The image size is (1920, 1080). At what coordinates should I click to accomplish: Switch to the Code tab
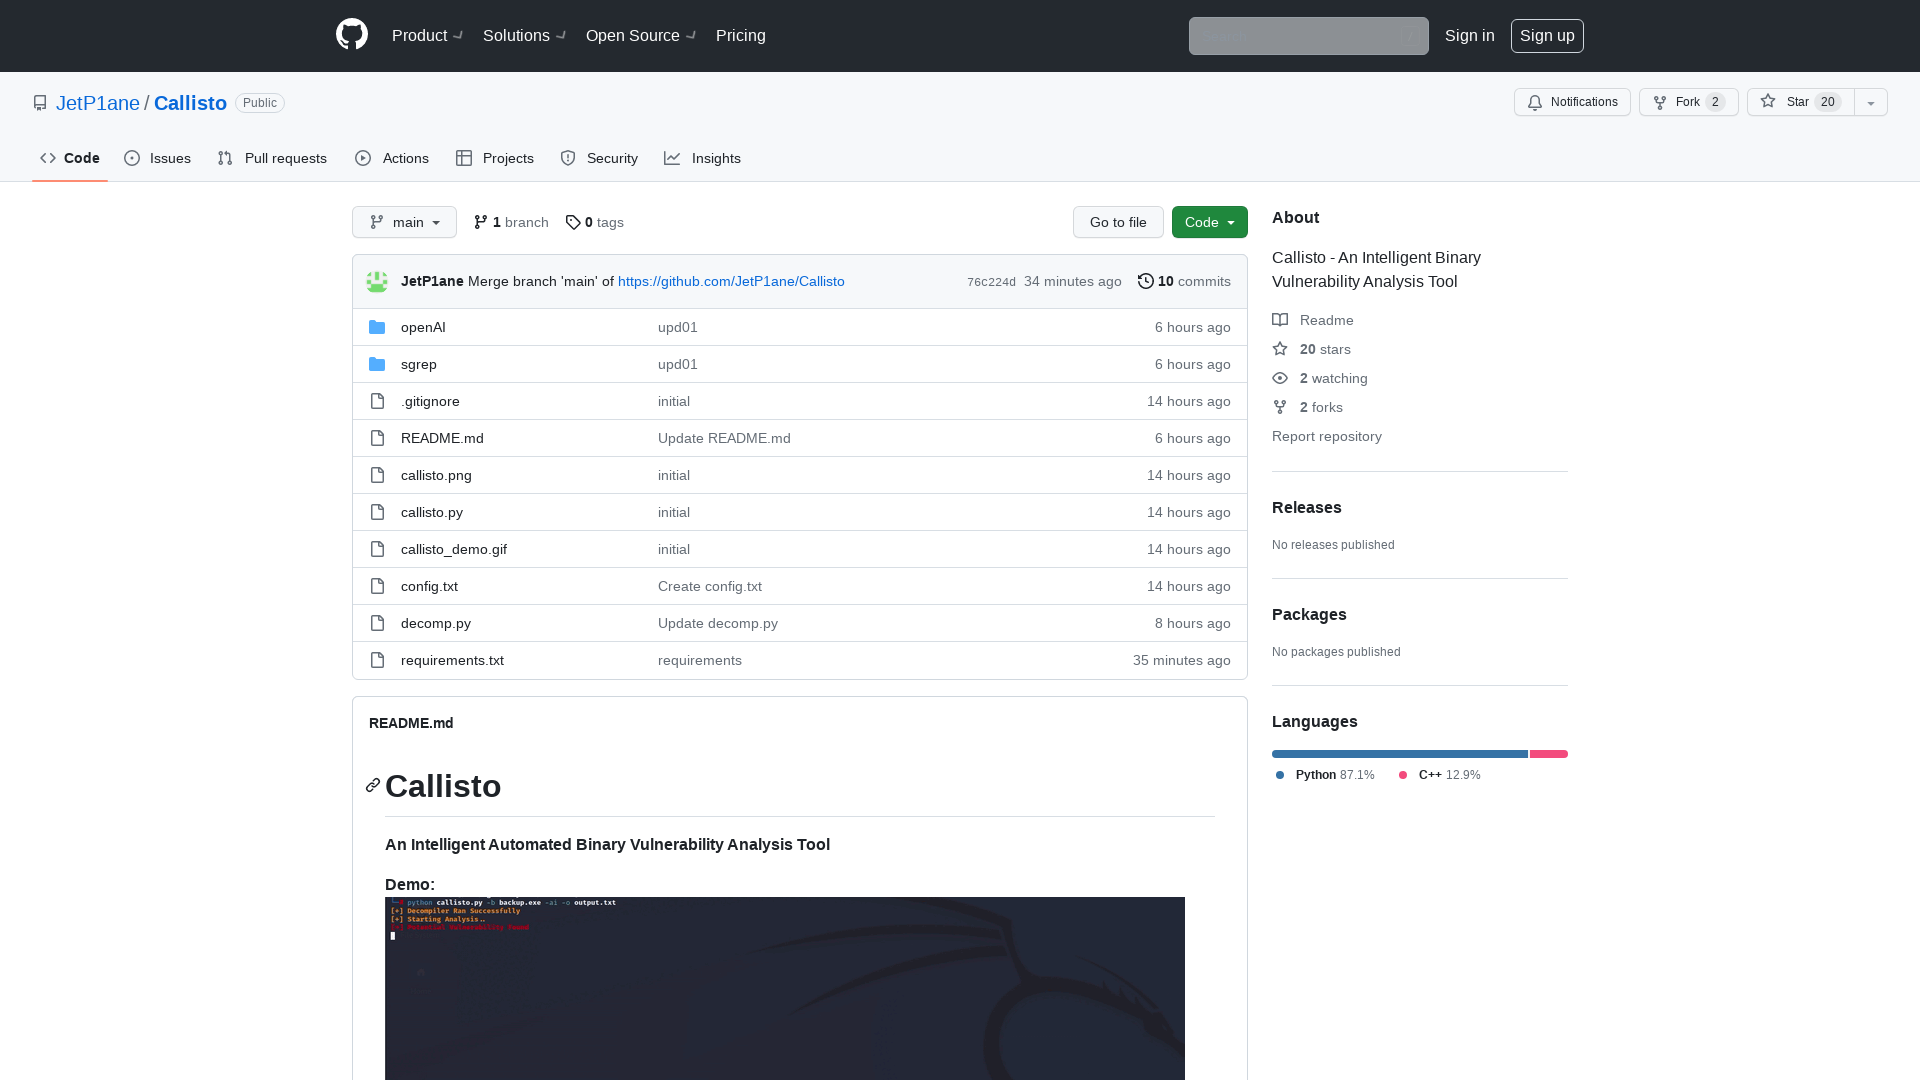(x=70, y=158)
